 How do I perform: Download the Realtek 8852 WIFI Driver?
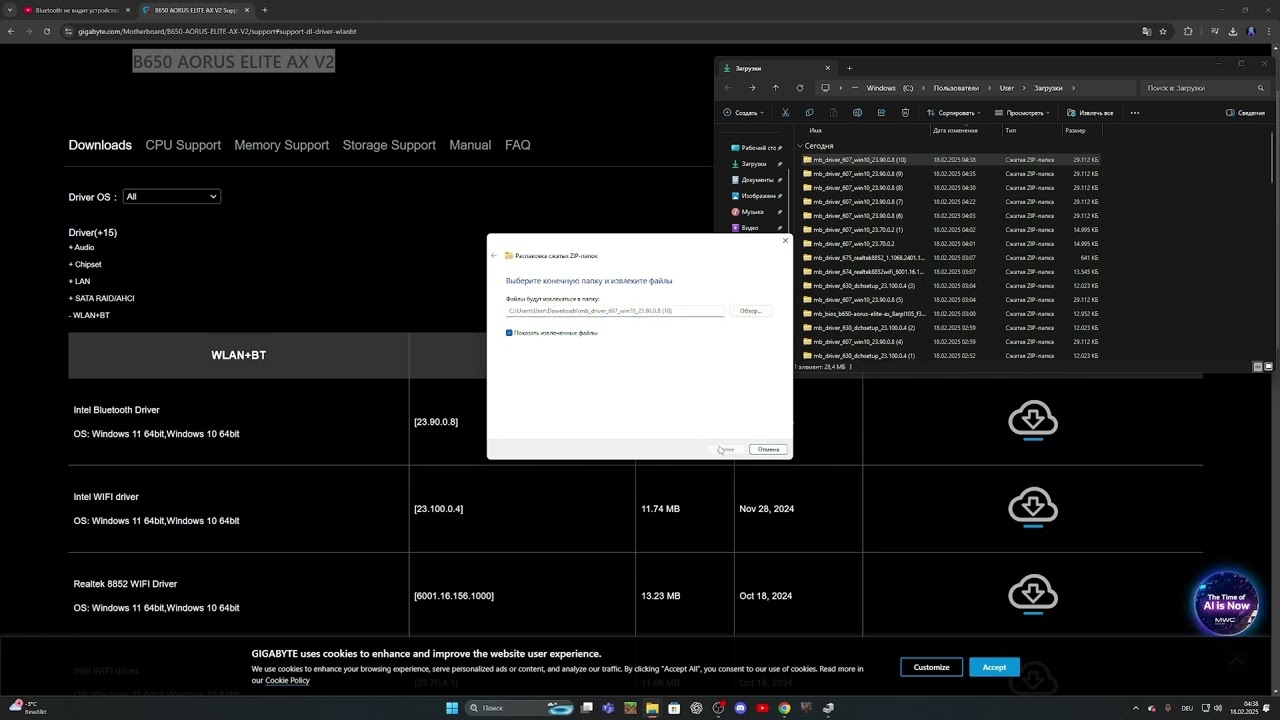point(1033,593)
